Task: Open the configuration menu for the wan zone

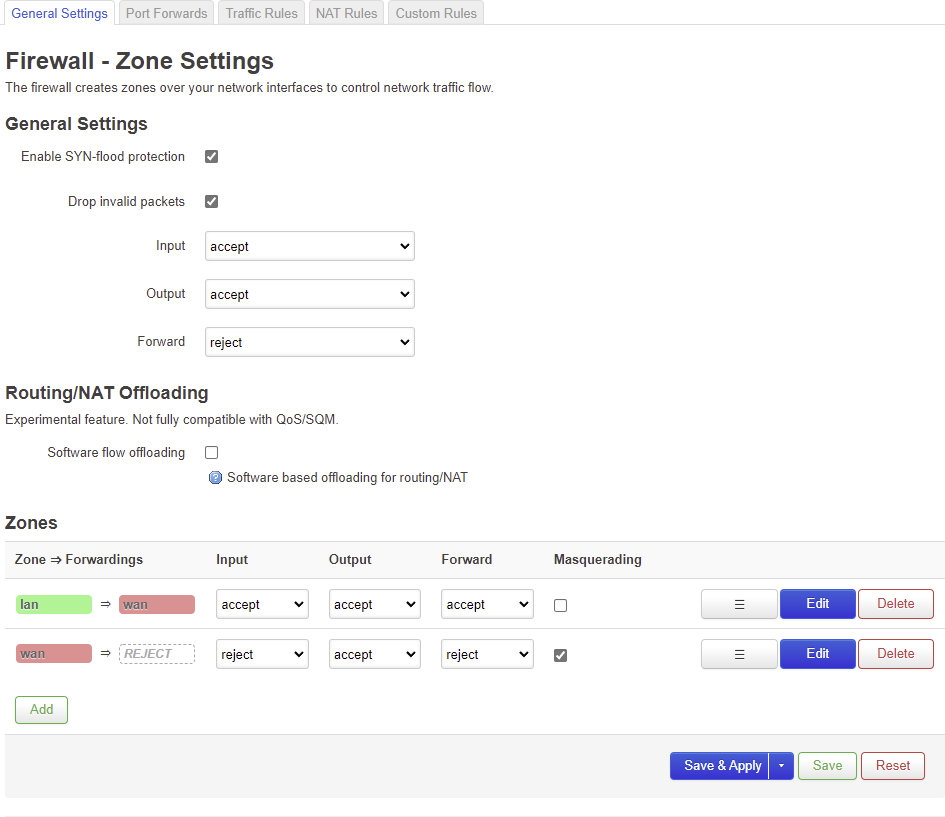Action: pos(739,654)
